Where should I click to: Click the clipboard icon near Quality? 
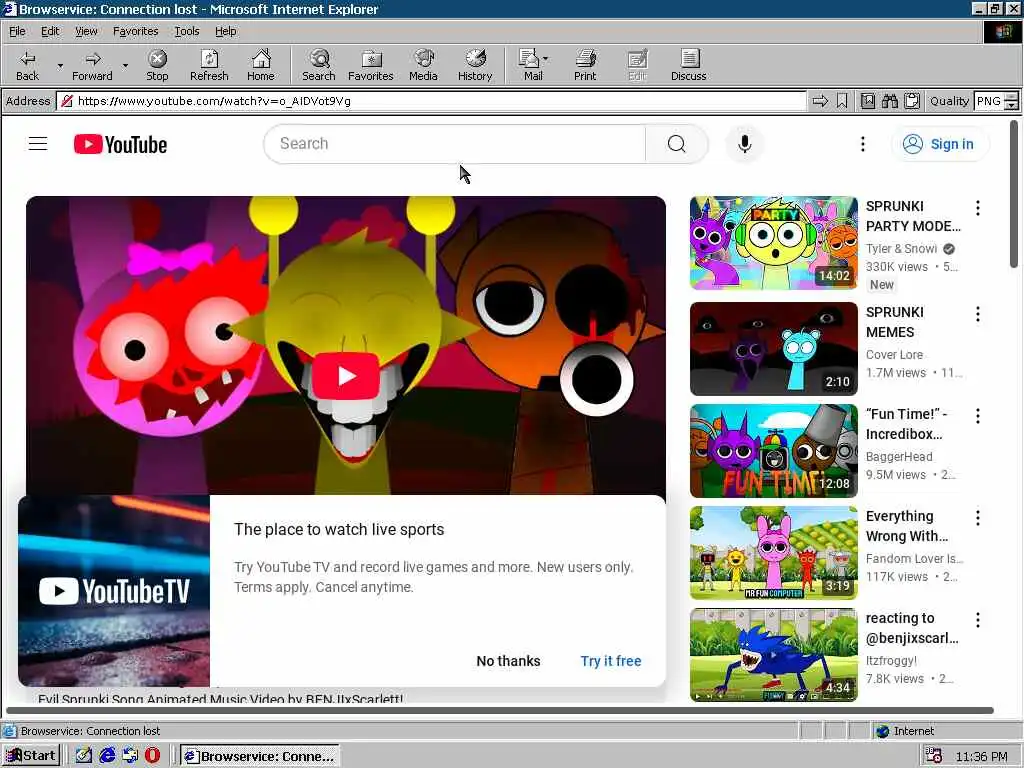tap(912, 101)
